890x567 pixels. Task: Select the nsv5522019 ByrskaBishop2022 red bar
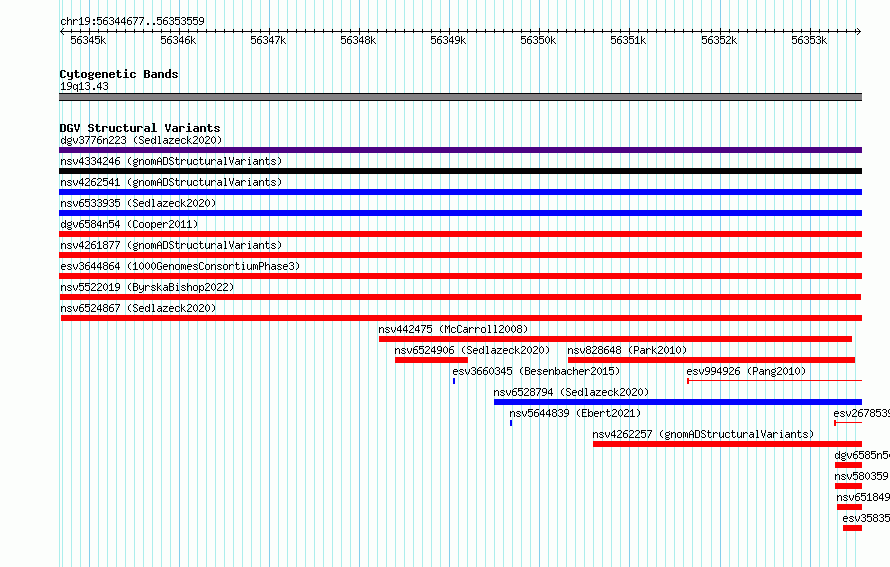[x=460, y=297]
